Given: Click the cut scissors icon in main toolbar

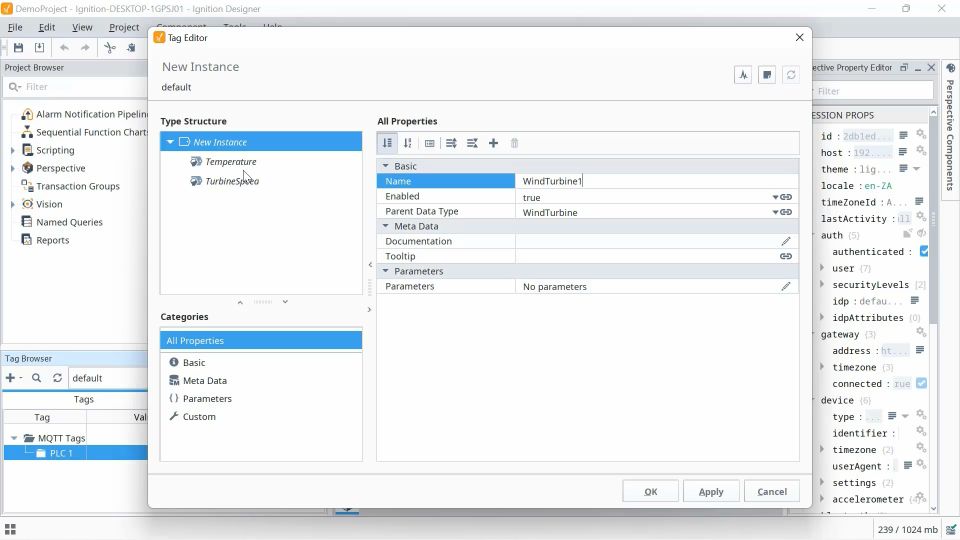Looking at the screenshot, I should (x=110, y=47).
